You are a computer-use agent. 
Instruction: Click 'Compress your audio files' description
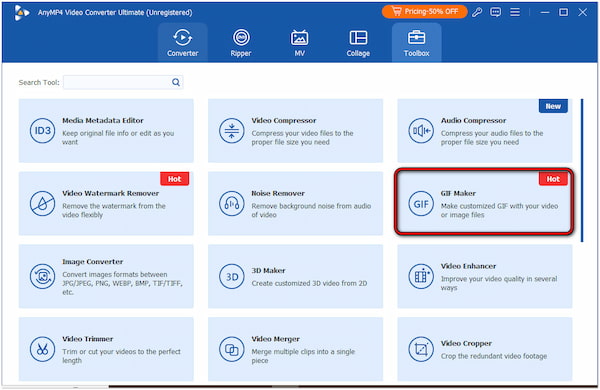tap(492, 138)
